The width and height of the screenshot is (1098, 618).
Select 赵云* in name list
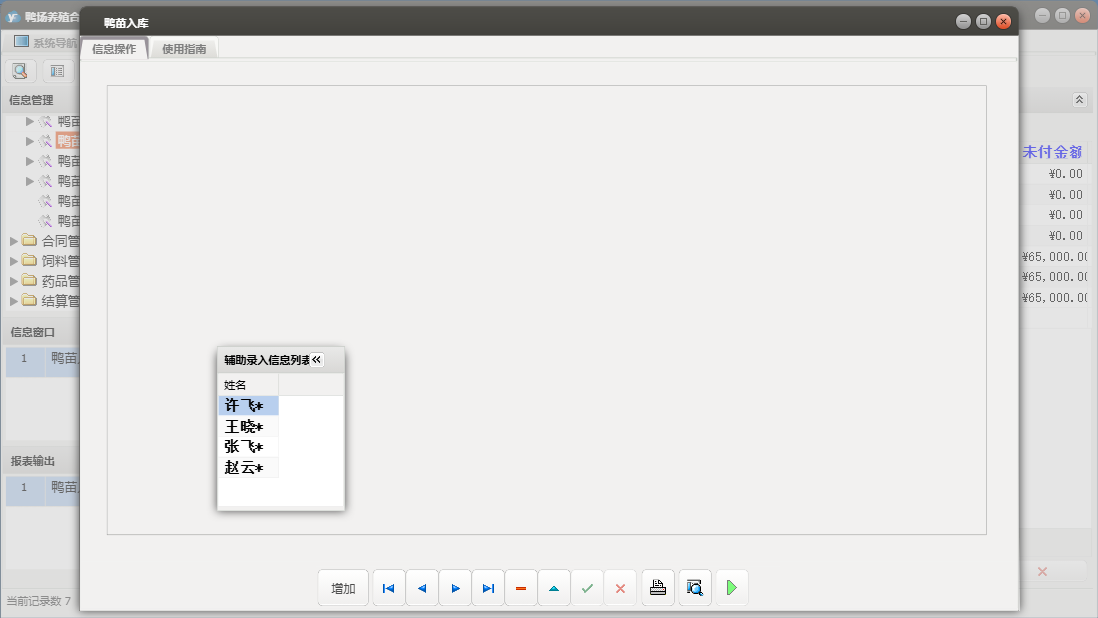click(x=248, y=468)
